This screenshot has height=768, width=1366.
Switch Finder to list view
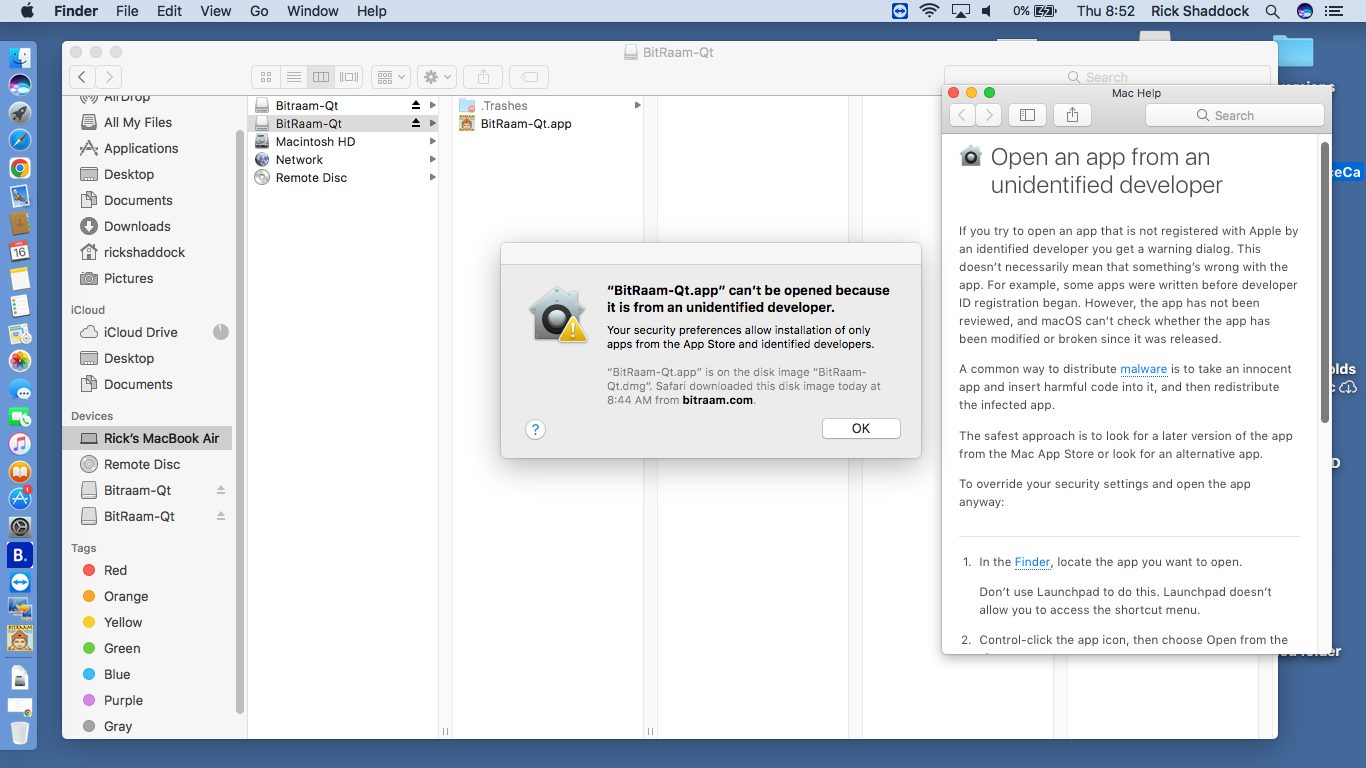click(x=293, y=77)
